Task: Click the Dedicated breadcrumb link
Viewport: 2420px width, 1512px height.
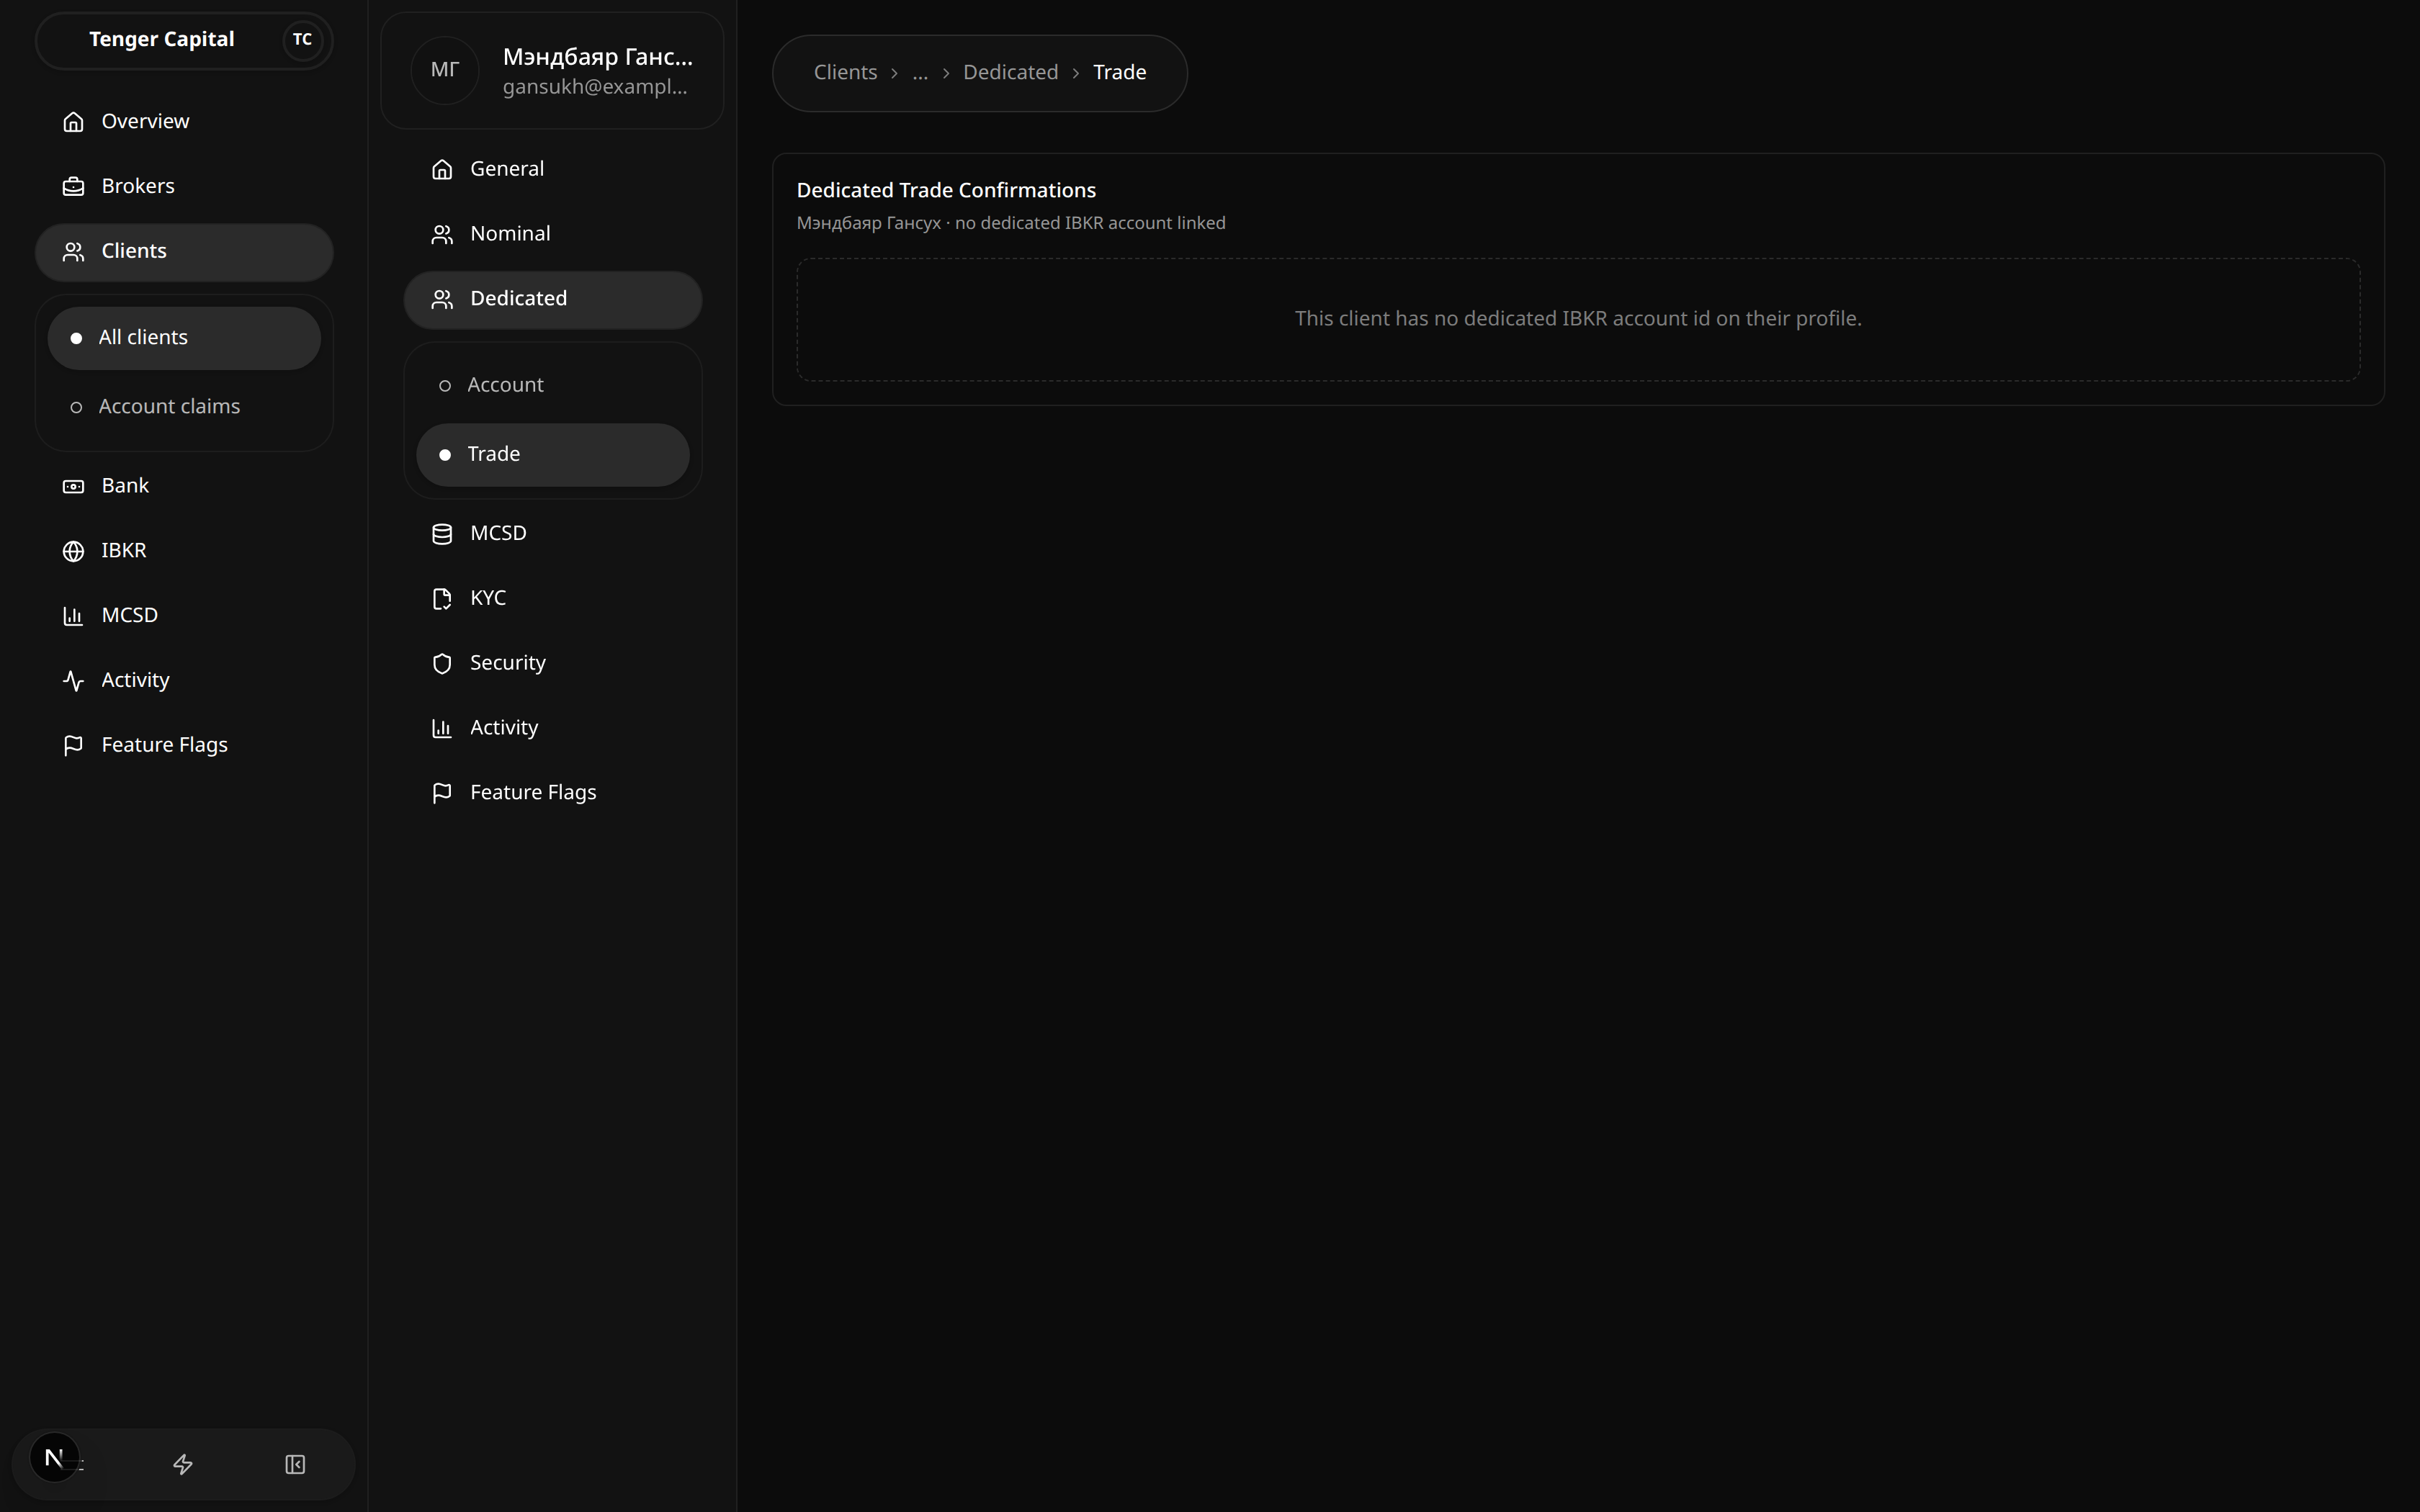Action: click(1010, 73)
